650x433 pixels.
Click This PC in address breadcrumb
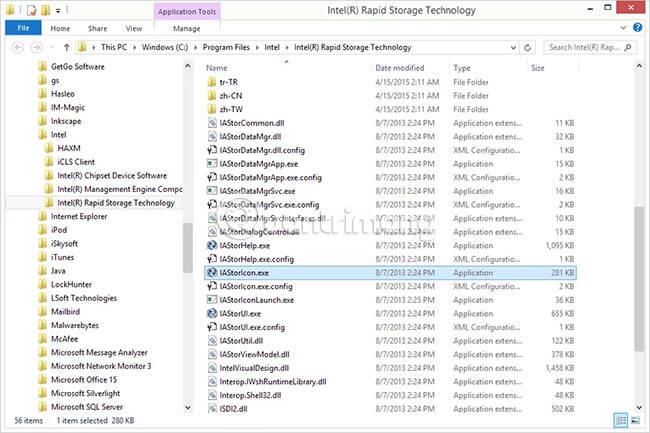point(114,48)
